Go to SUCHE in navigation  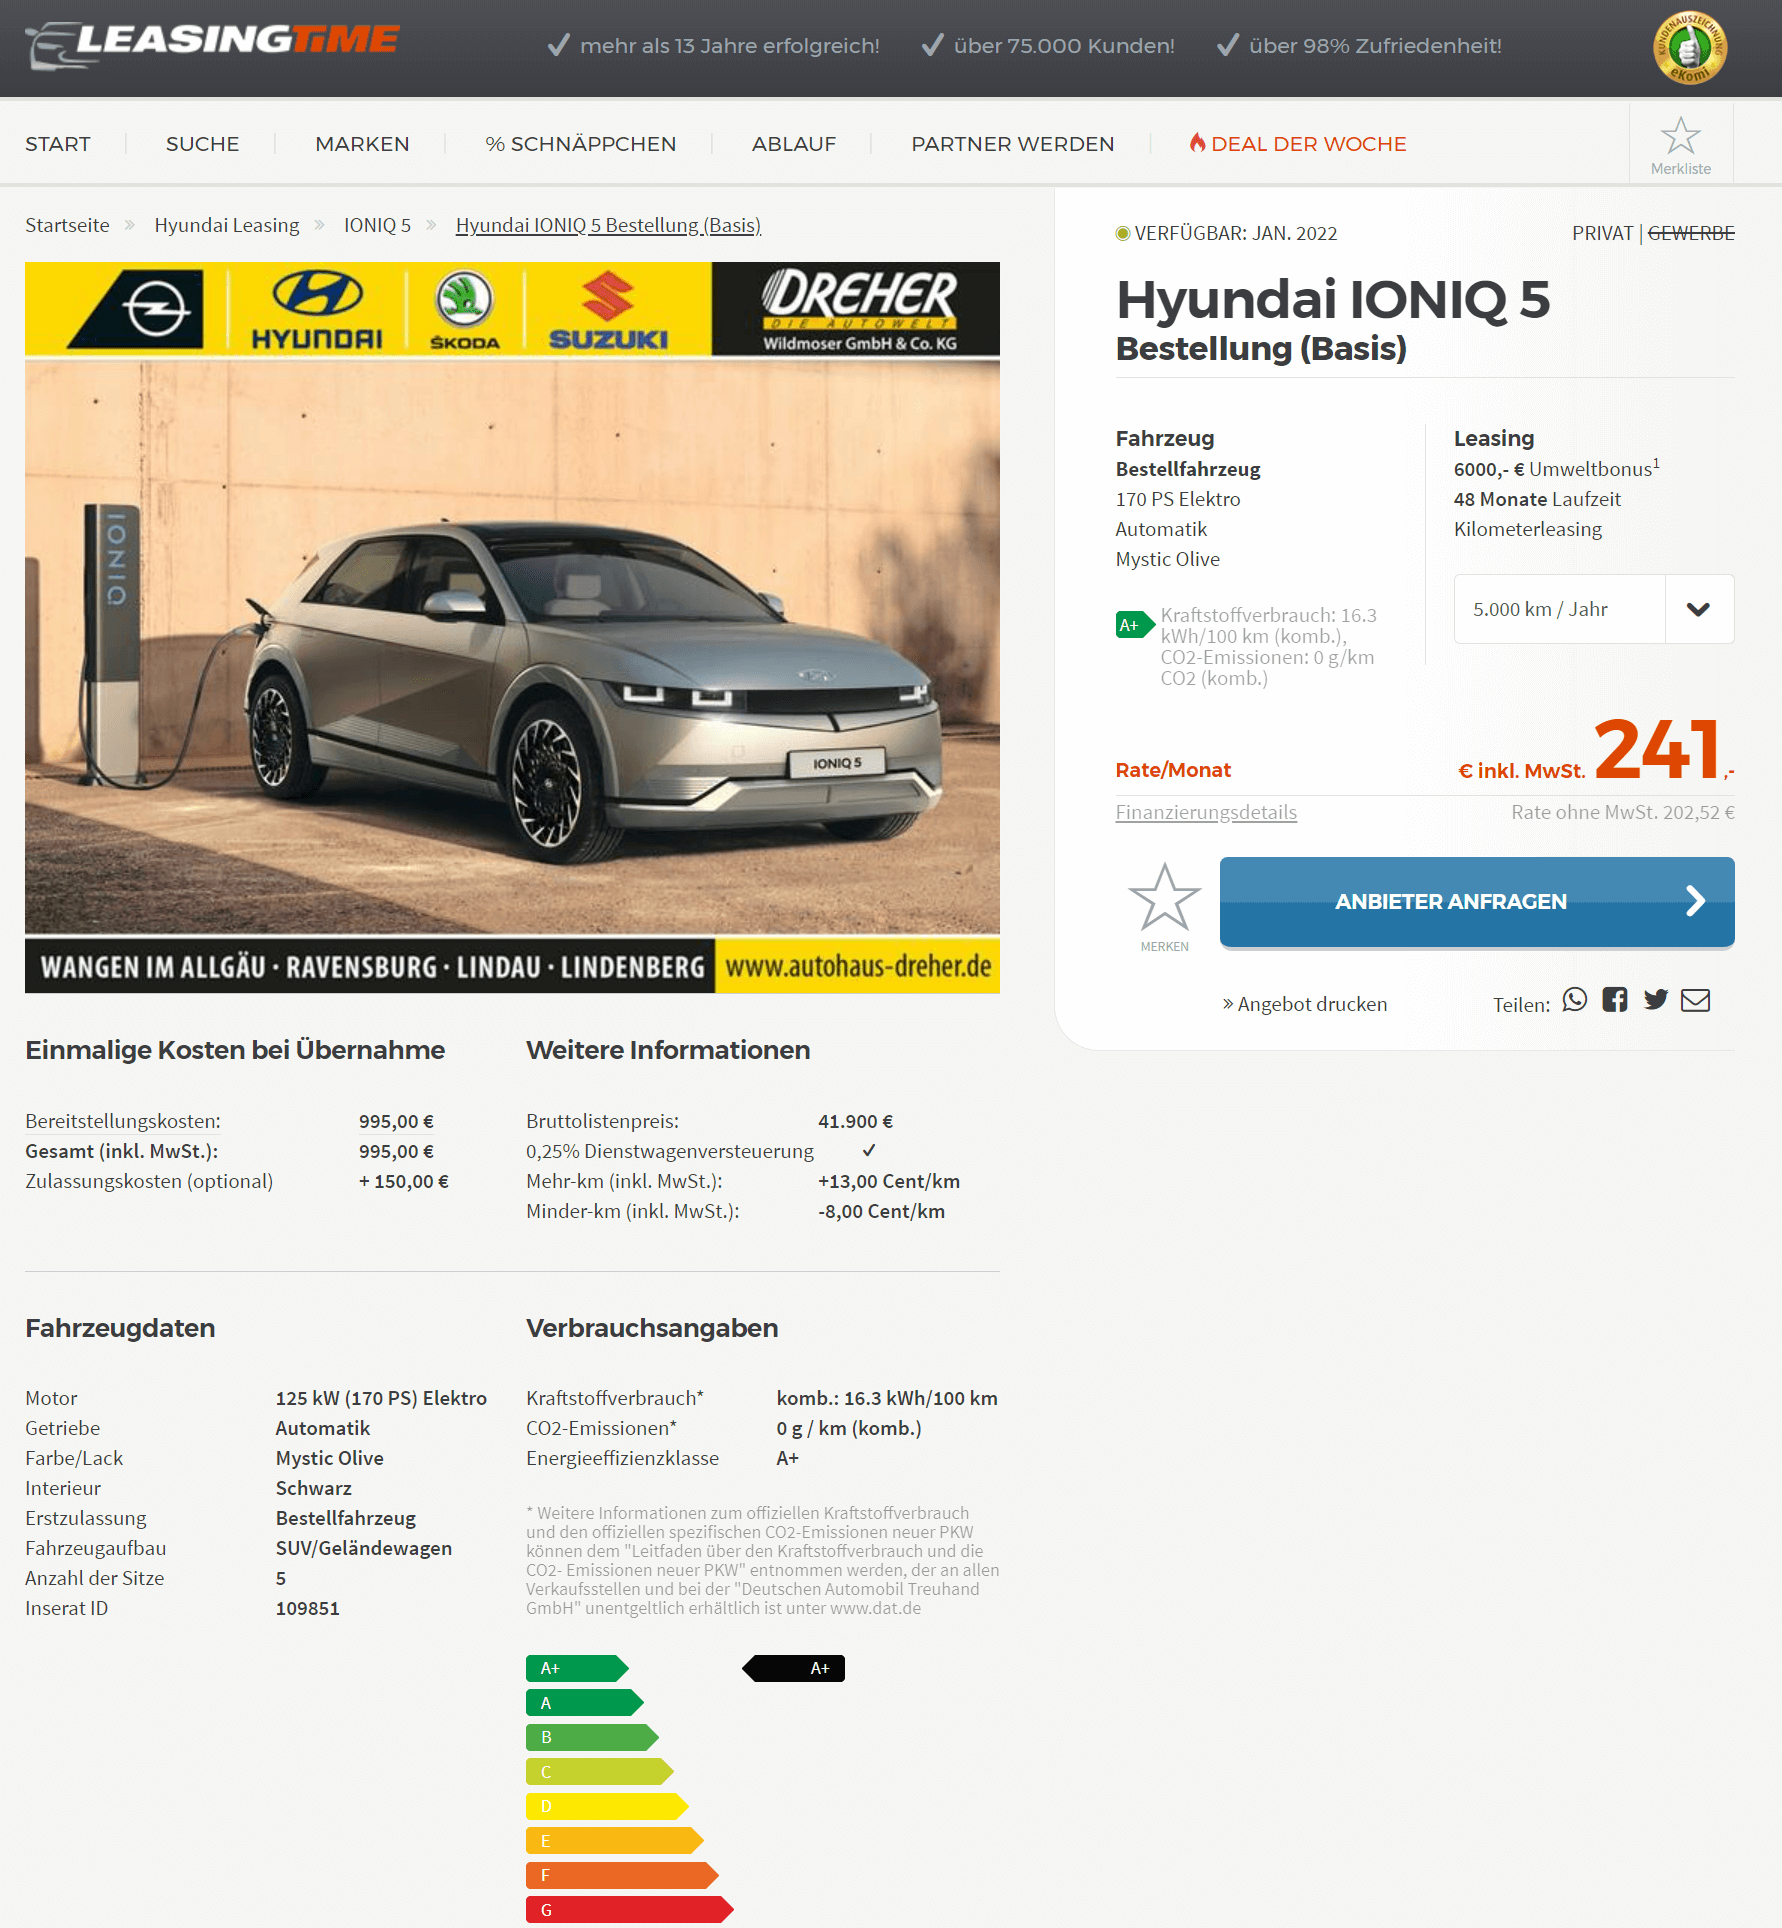point(202,144)
